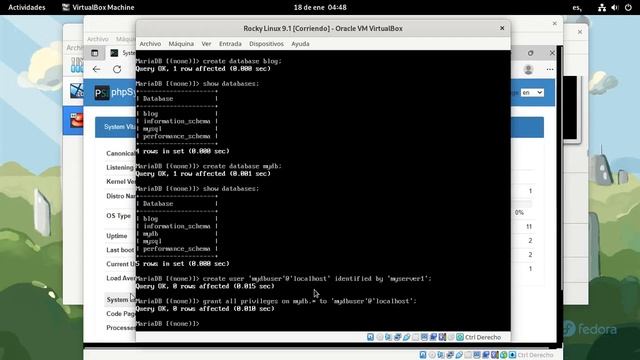
Task: Open the Máquina menu
Action: (181, 44)
